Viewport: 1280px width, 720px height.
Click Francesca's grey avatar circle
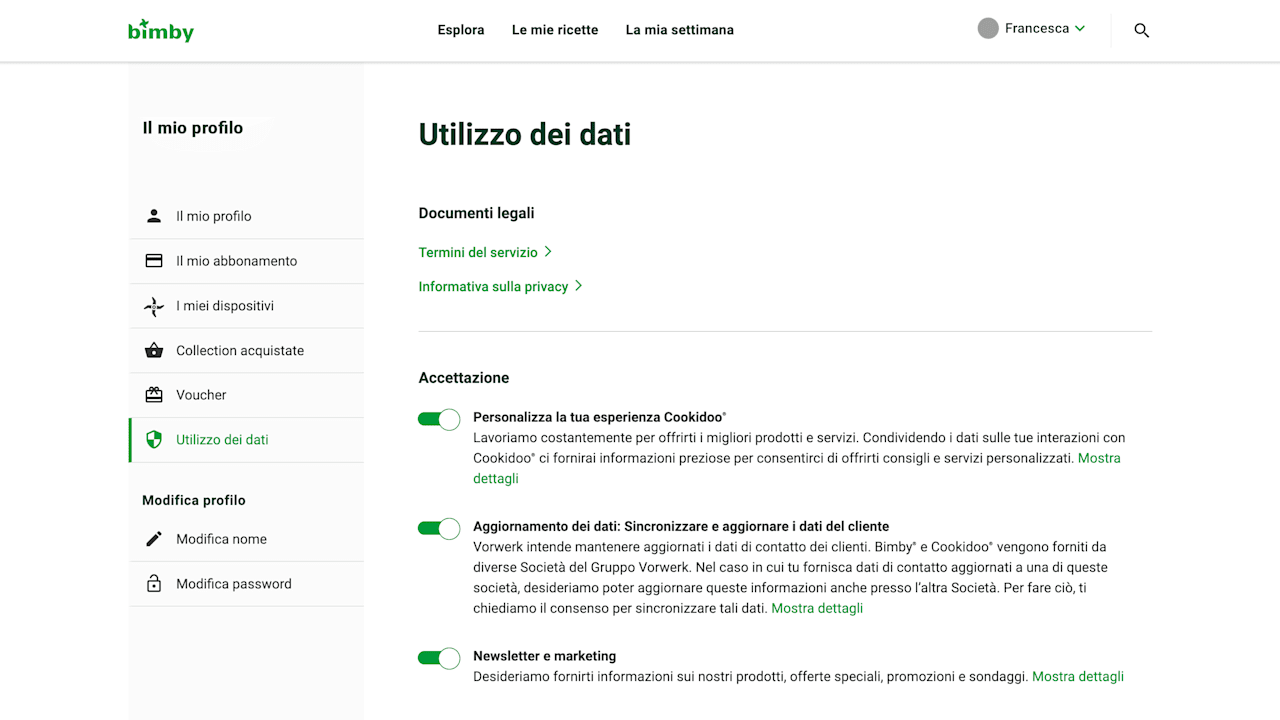coord(988,28)
